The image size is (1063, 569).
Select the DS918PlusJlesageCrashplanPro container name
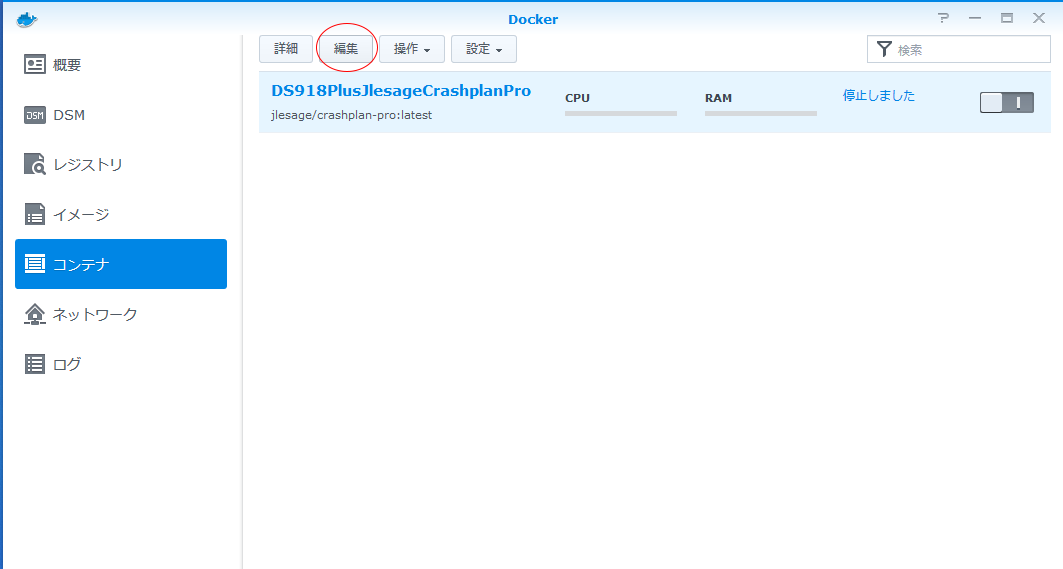(401, 91)
